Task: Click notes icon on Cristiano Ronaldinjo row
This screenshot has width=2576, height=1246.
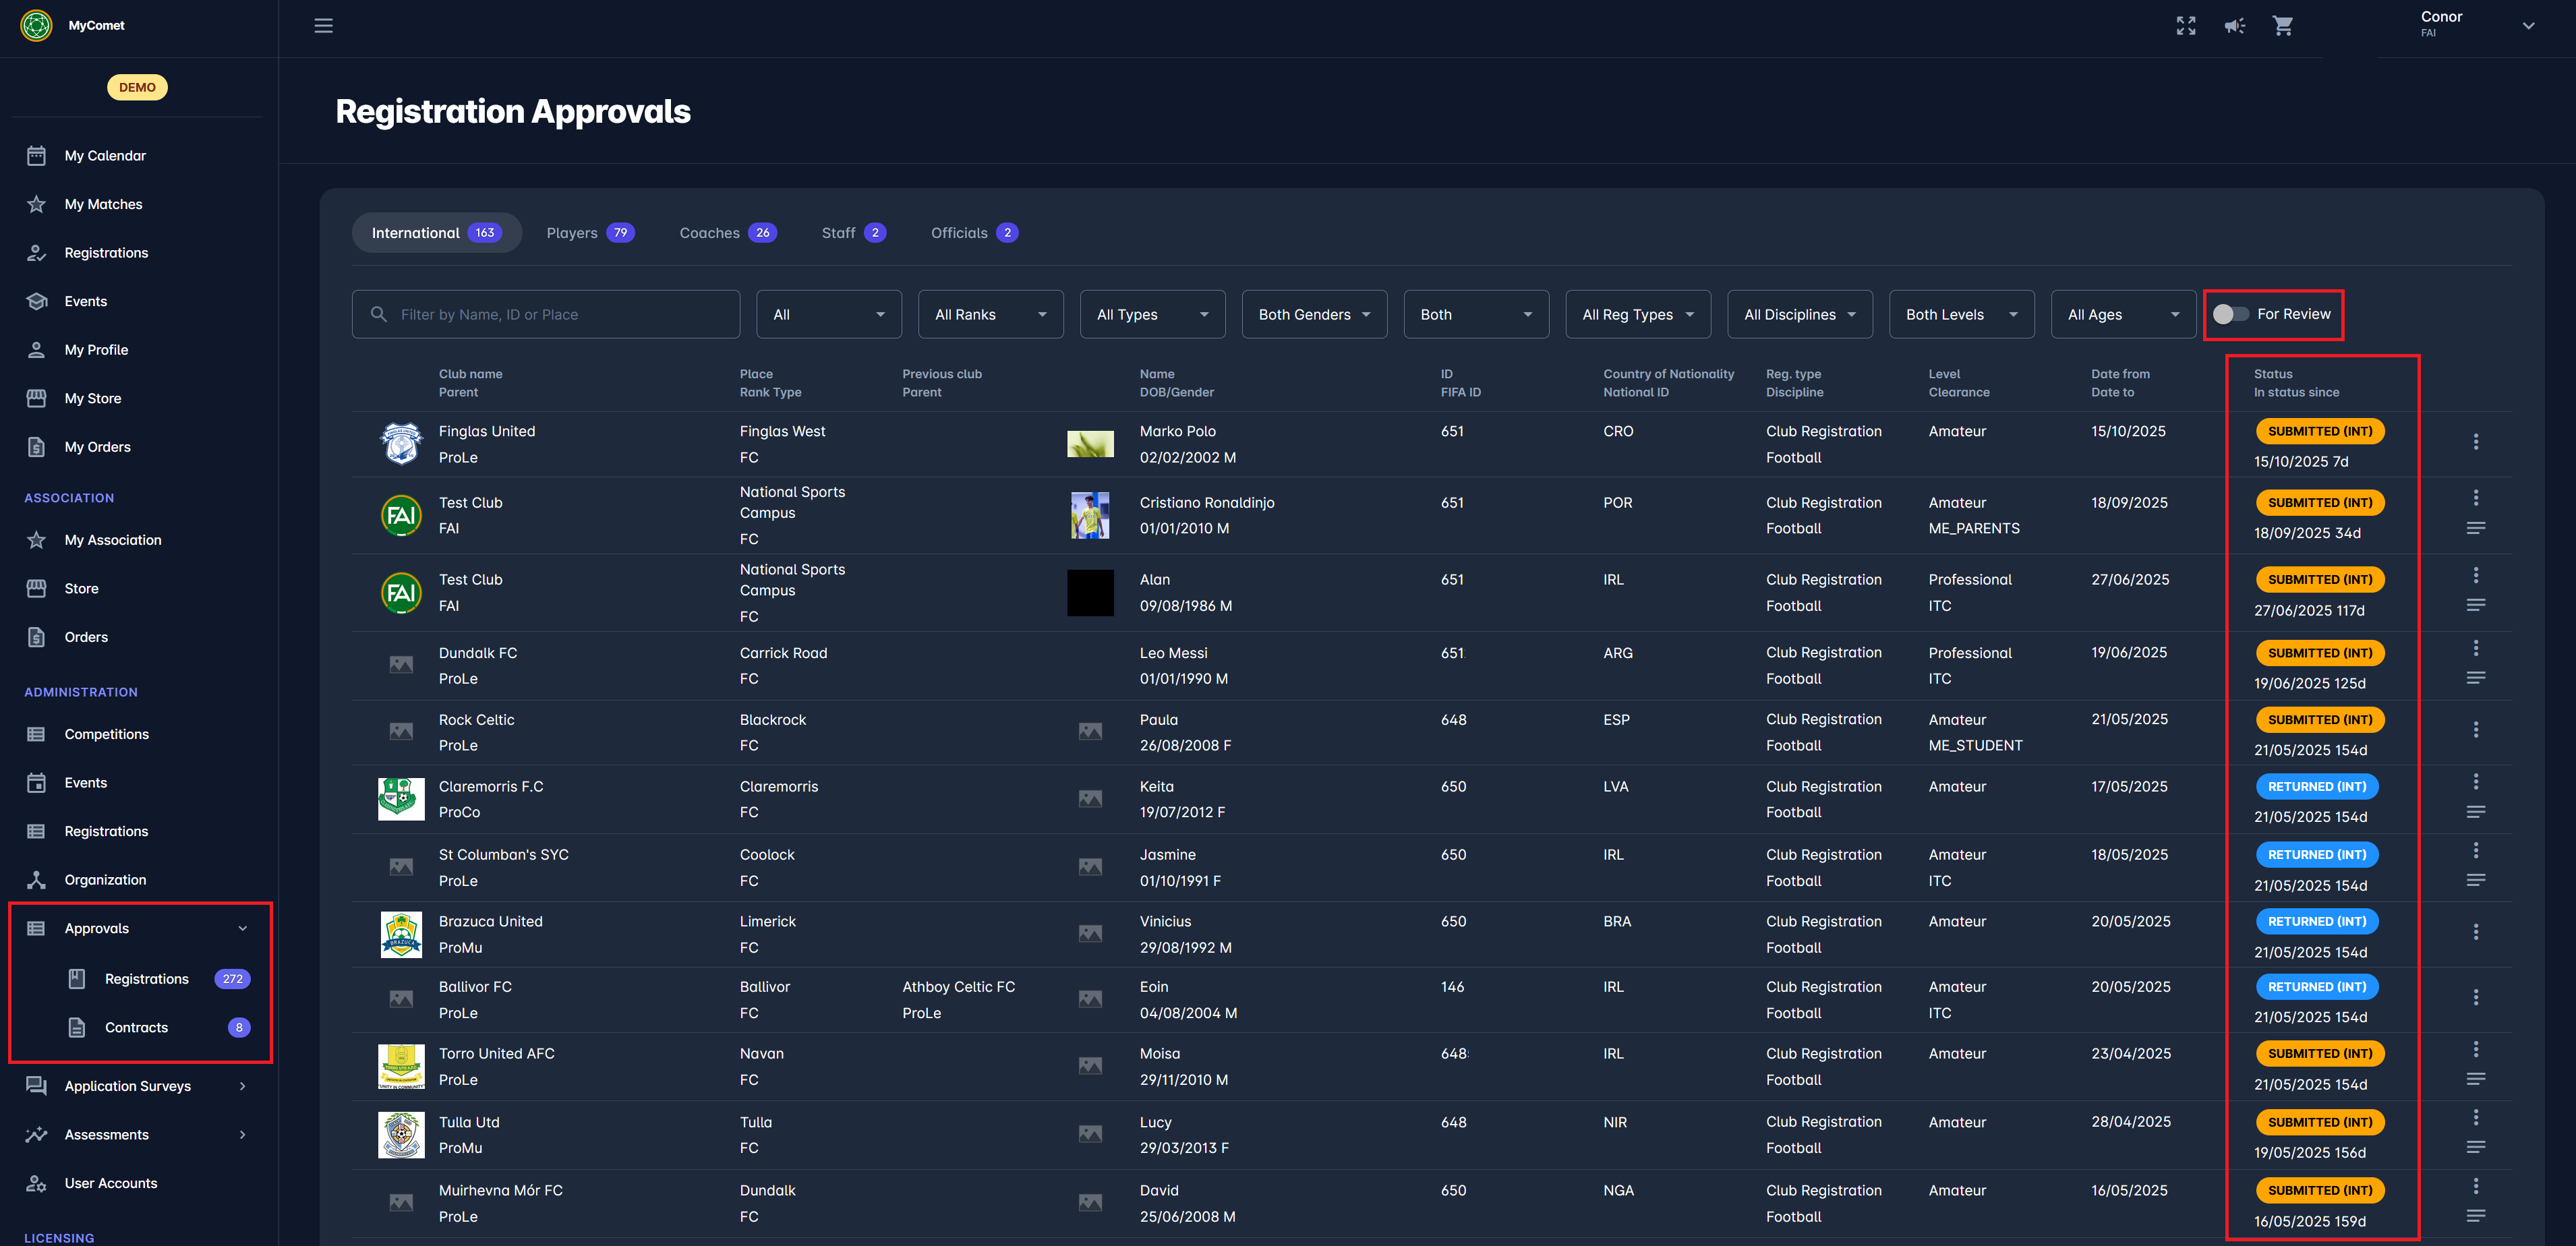Action: [2475, 528]
